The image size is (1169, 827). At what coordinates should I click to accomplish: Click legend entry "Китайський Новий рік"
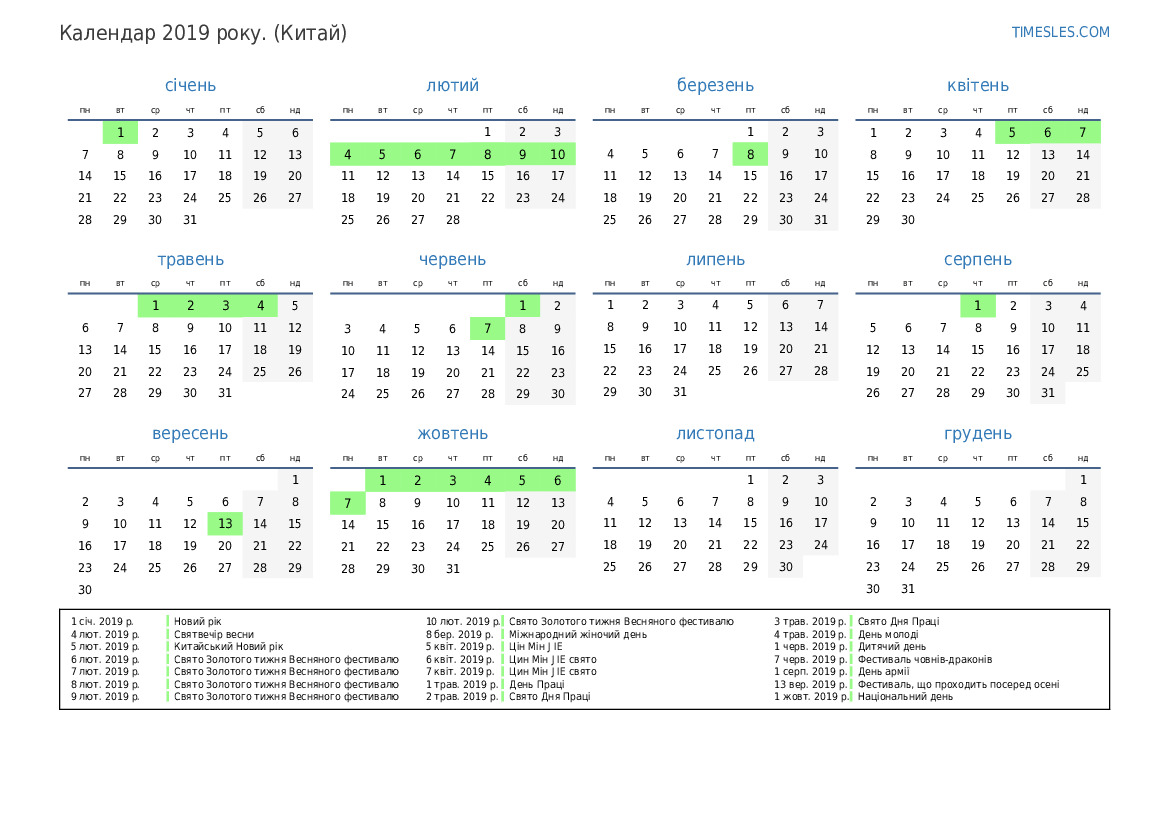[x=228, y=647]
